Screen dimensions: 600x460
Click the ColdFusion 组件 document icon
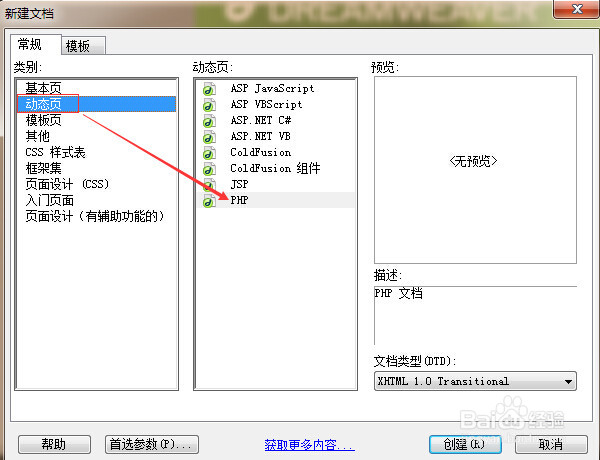click(209, 169)
